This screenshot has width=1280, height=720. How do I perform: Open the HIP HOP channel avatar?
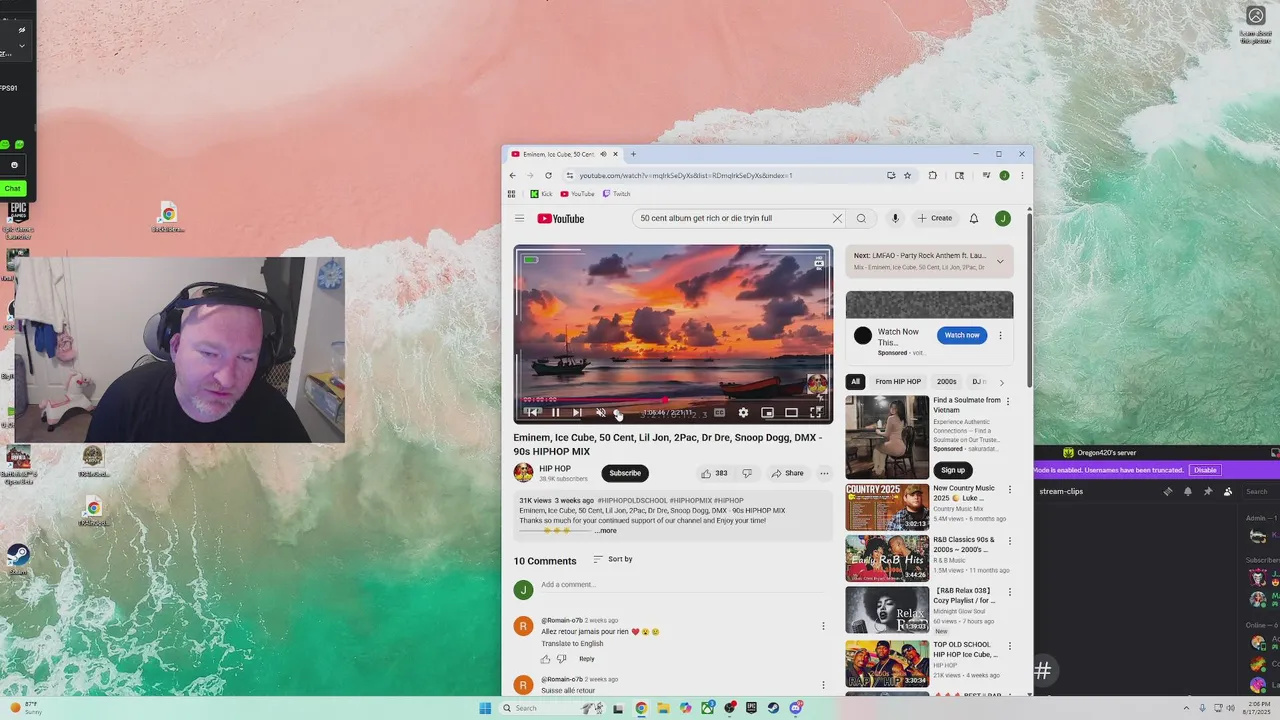[523, 473]
